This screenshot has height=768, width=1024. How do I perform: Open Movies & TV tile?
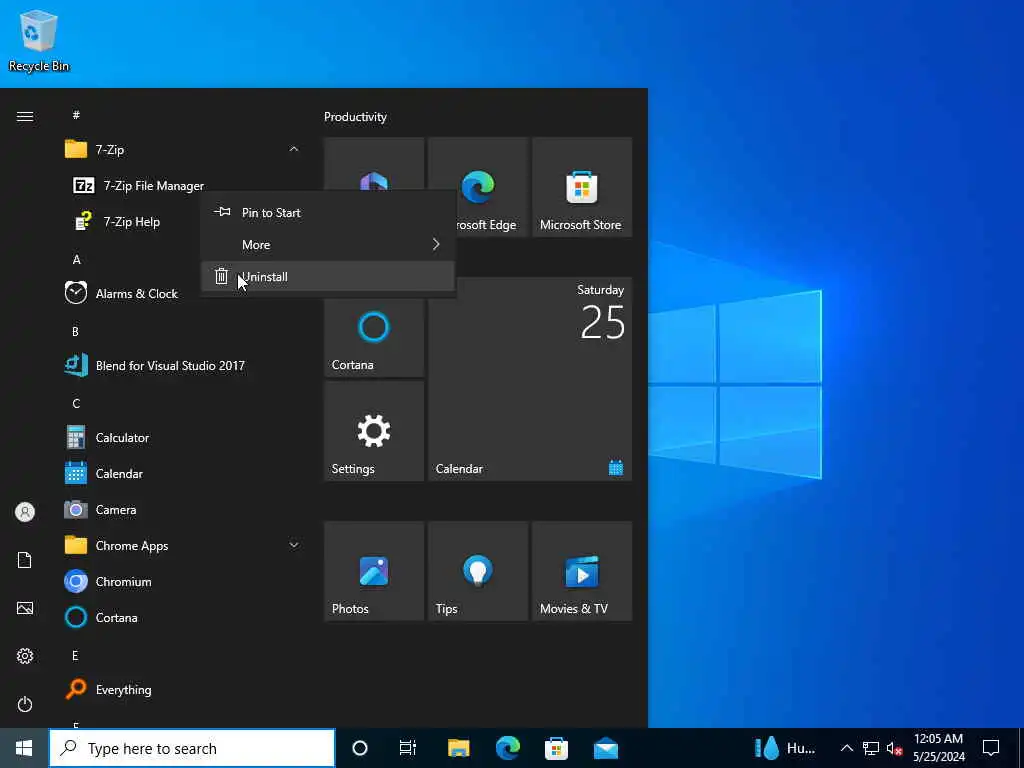coord(582,571)
